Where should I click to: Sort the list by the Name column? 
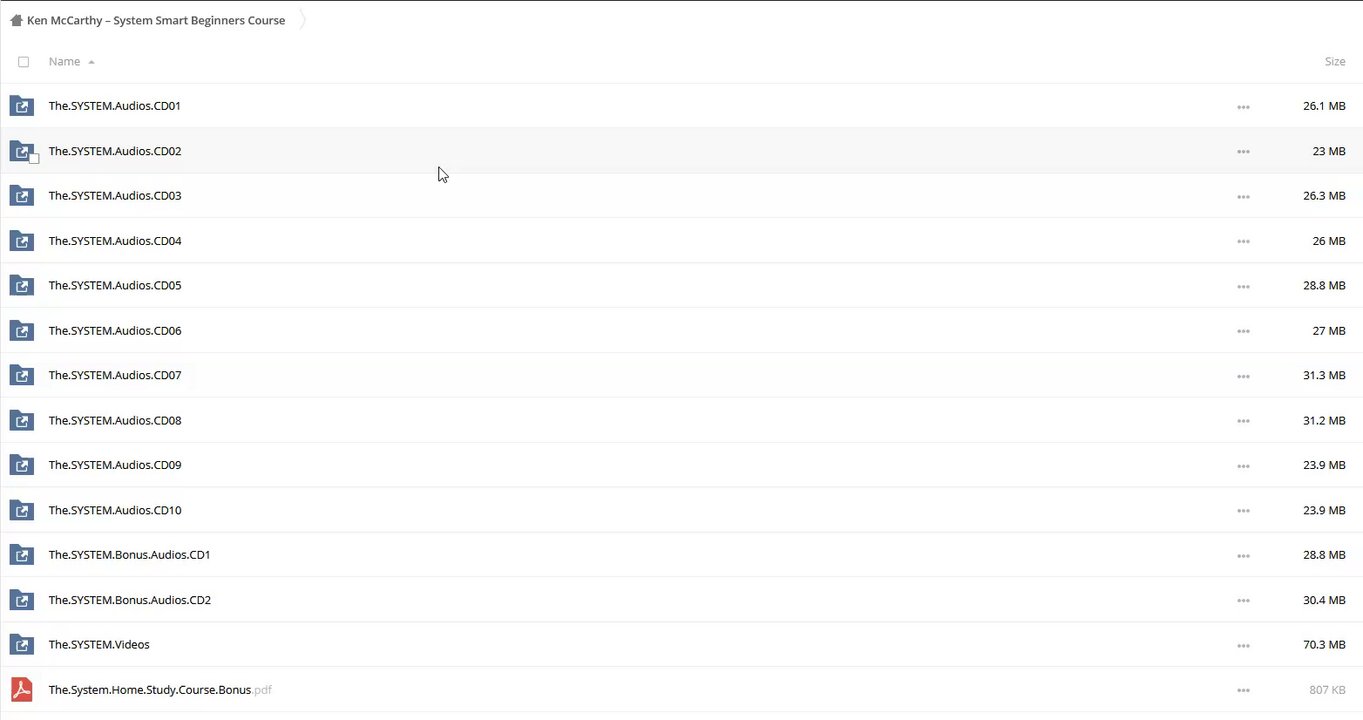(65, 62)
